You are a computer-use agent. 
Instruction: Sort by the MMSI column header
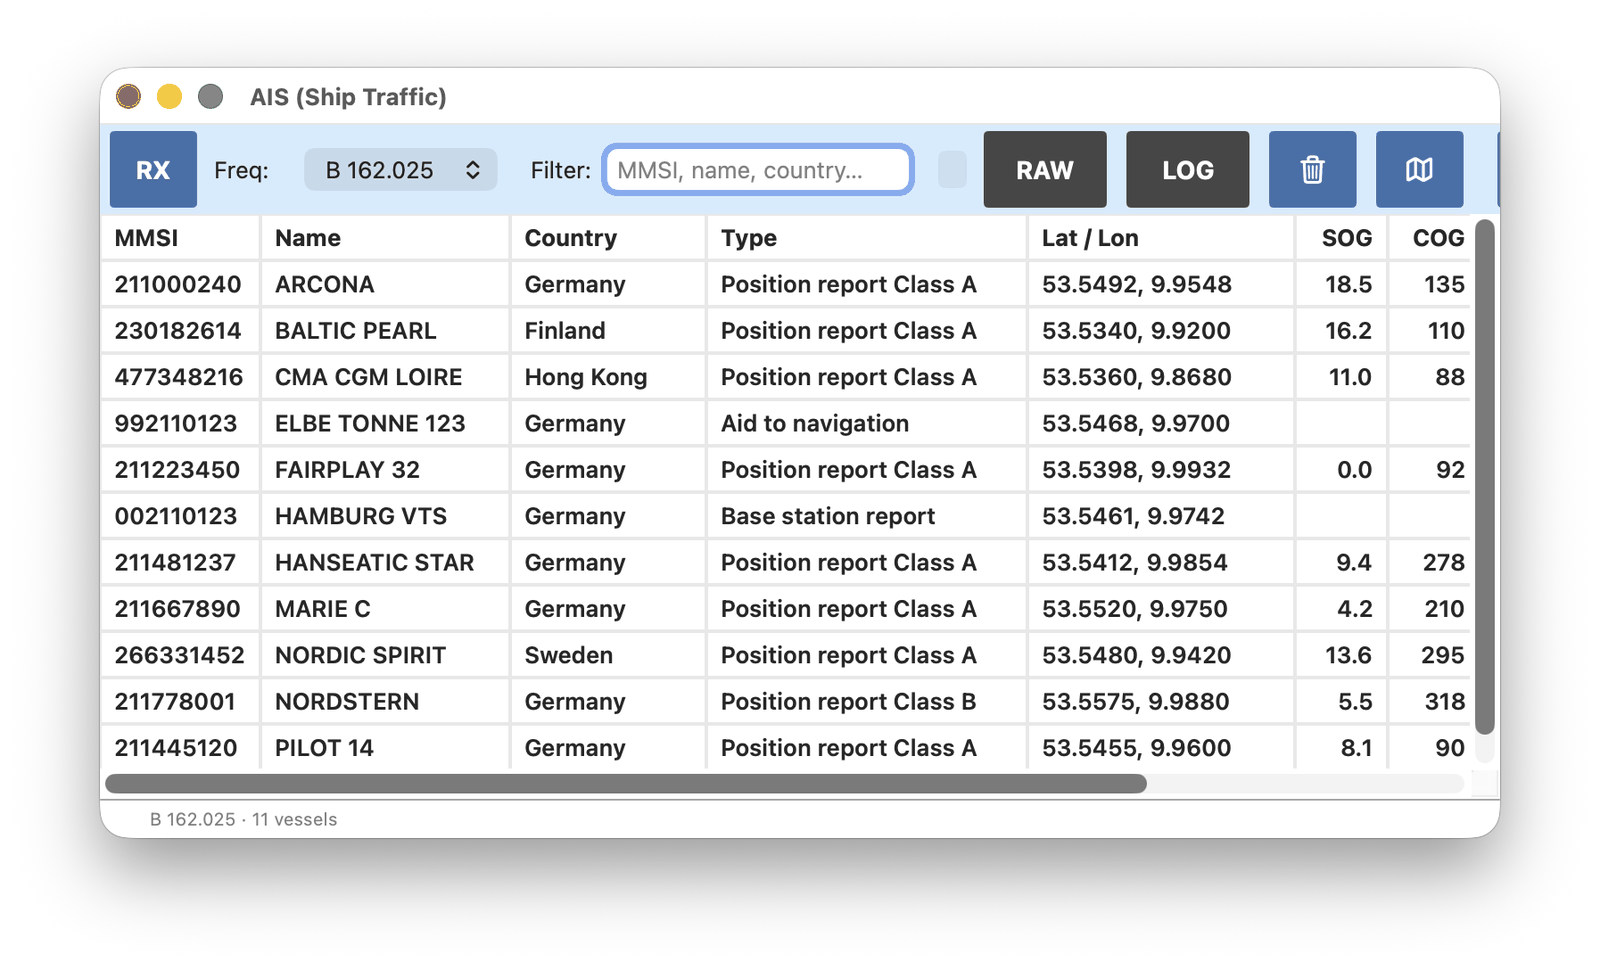click(x=180, y=238)
